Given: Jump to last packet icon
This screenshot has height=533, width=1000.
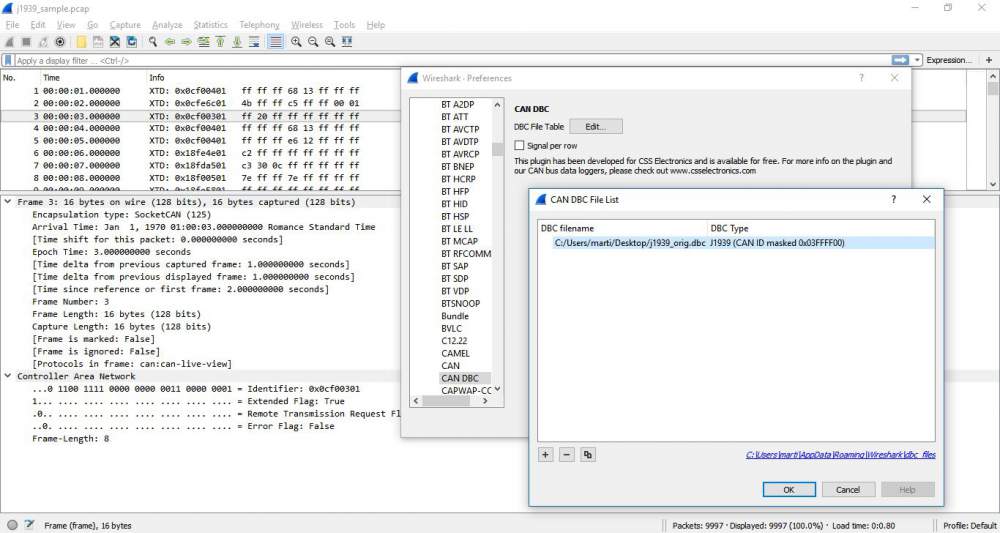Looking at the screenshot, I should pos(237,41).
